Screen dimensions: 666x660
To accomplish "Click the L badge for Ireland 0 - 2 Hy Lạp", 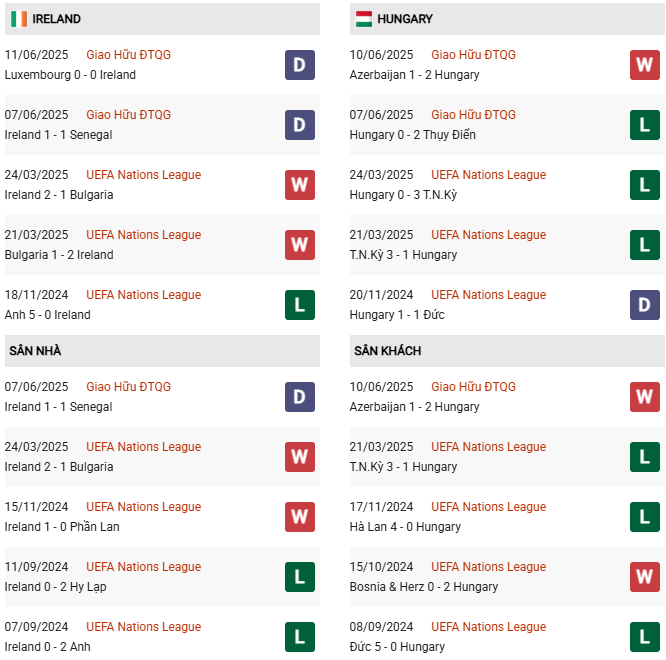I will pos(299,577).
